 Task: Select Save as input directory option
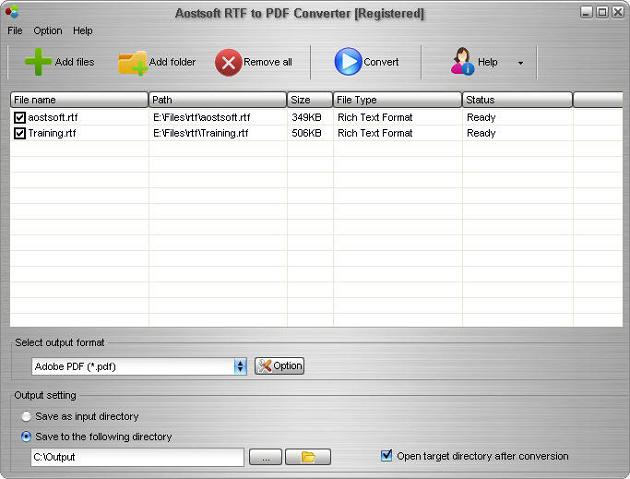pos(26,417)
